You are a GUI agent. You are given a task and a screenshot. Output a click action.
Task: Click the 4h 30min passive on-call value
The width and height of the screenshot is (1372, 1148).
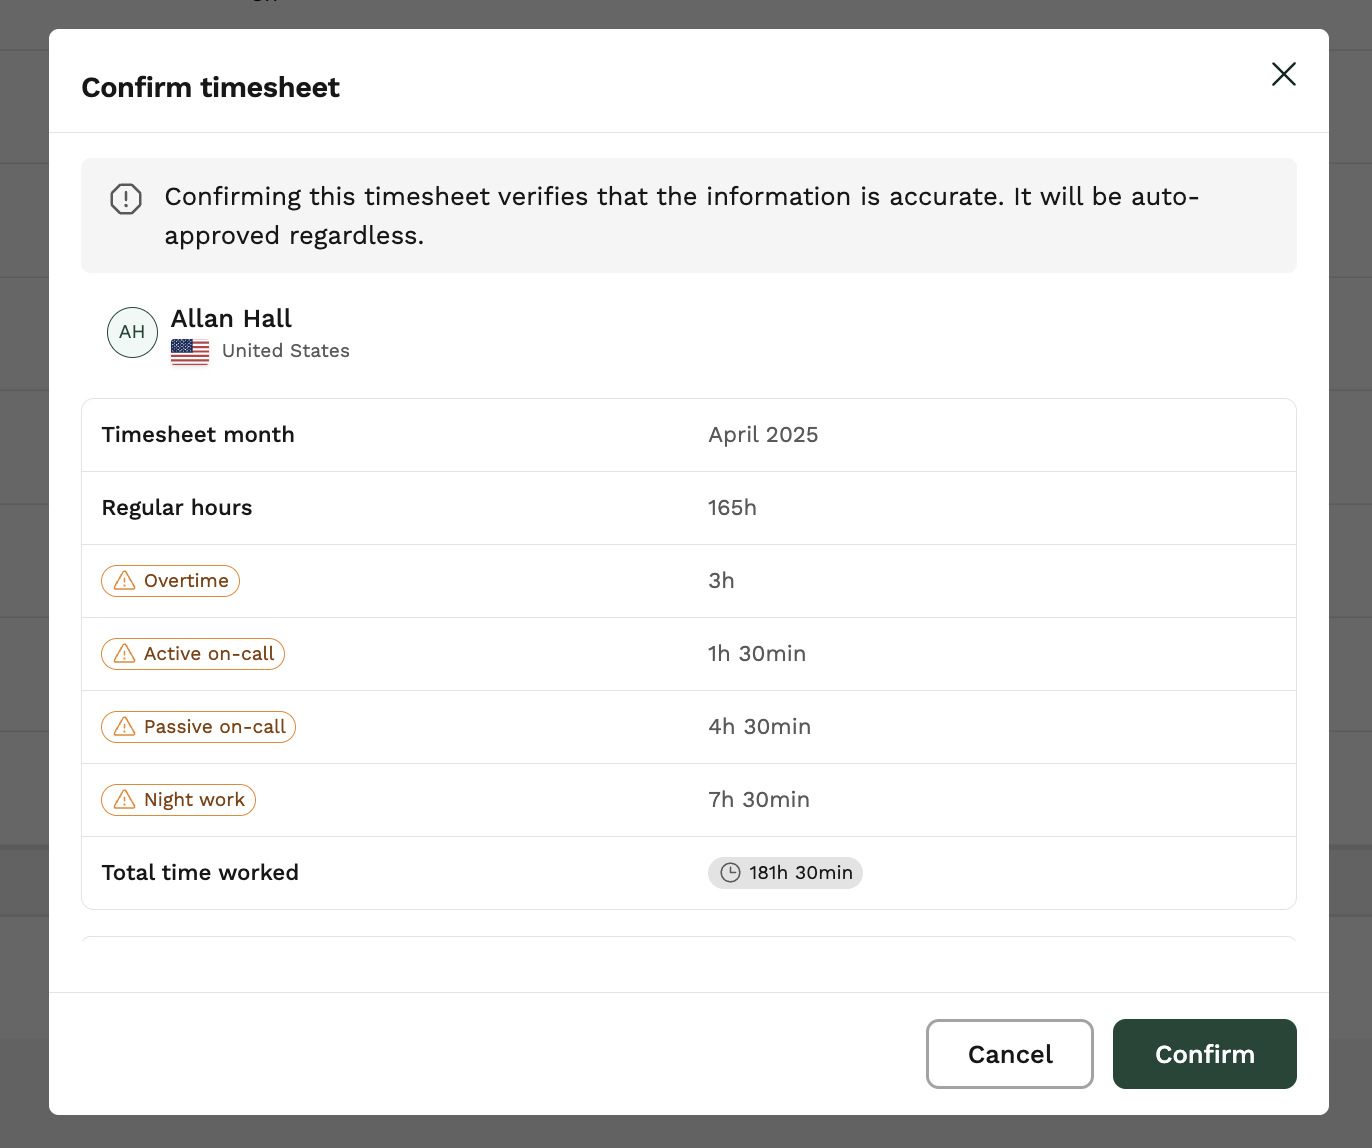pyautogui.click(x=759, y=727)
